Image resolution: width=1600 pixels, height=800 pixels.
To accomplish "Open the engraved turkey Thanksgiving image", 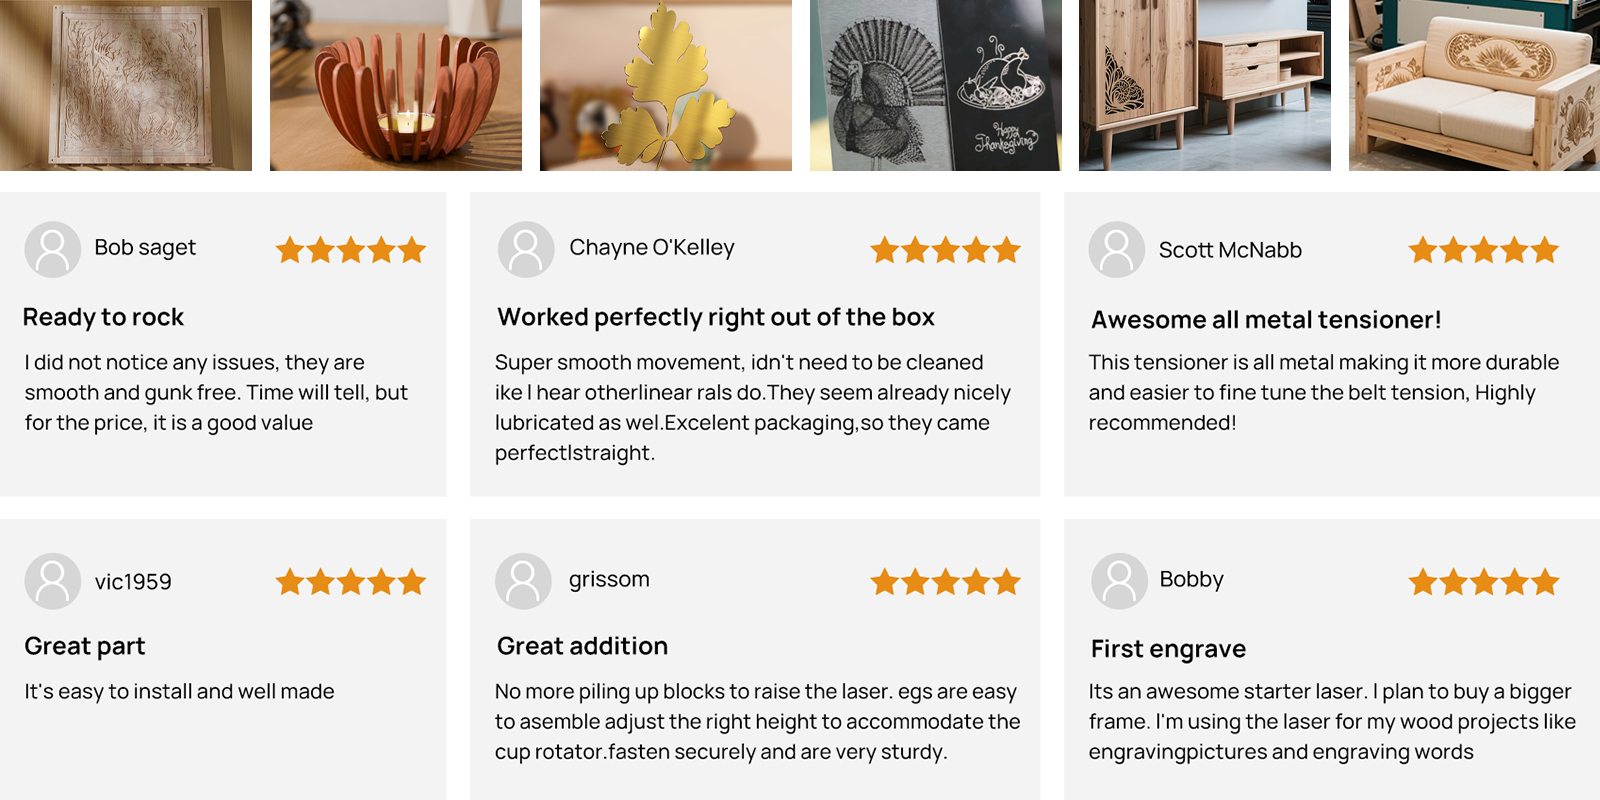I will (x=936, y=85).
